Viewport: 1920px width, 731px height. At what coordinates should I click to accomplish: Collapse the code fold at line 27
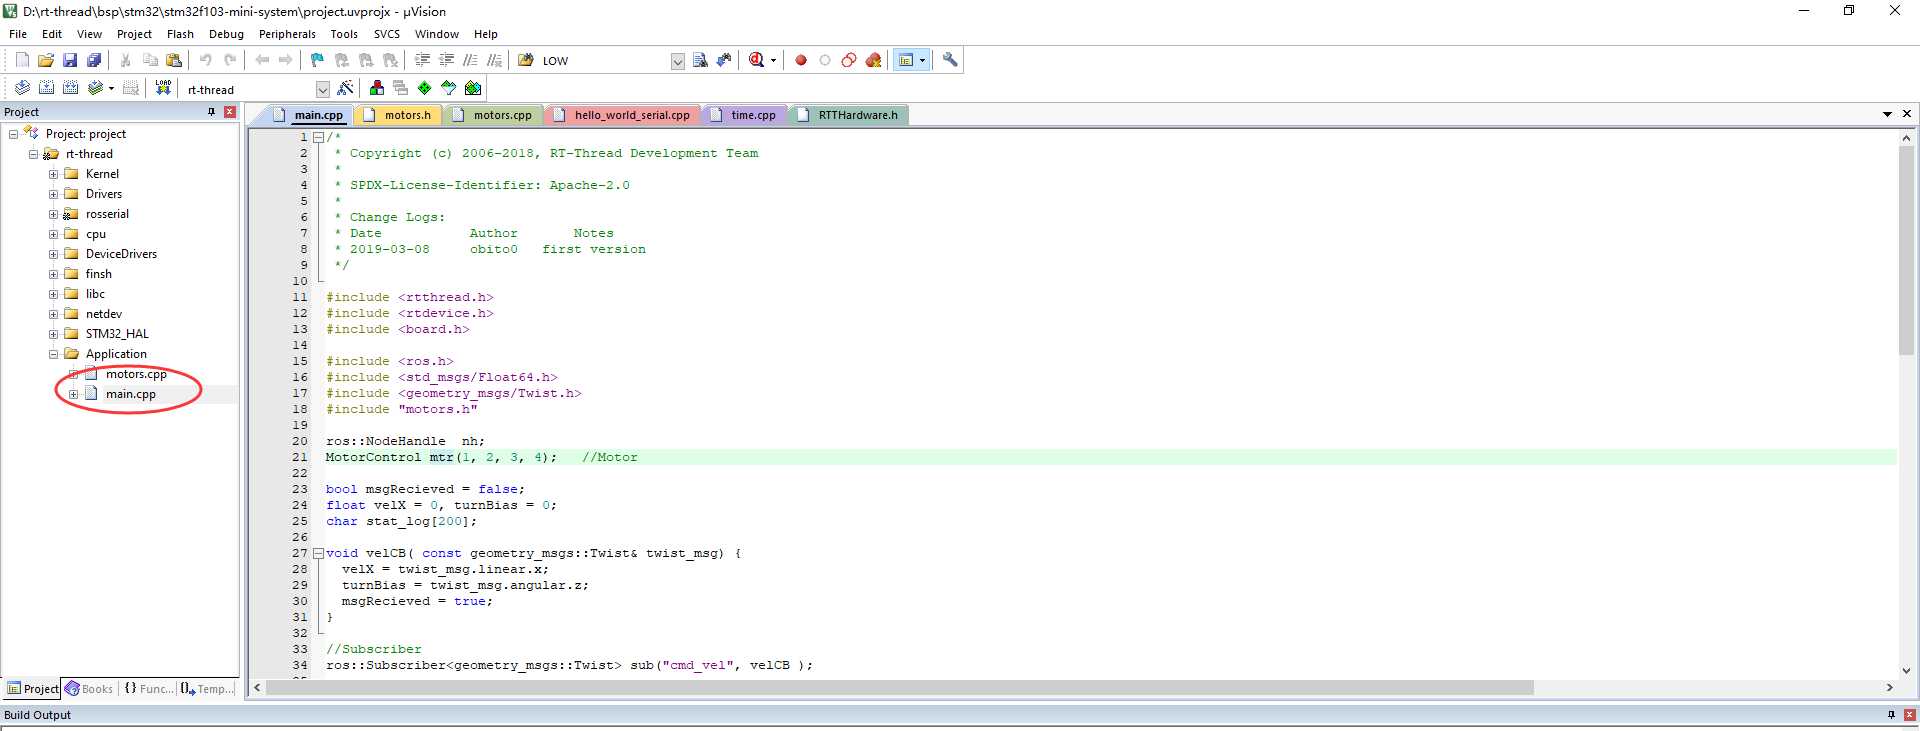coord(318,553)
